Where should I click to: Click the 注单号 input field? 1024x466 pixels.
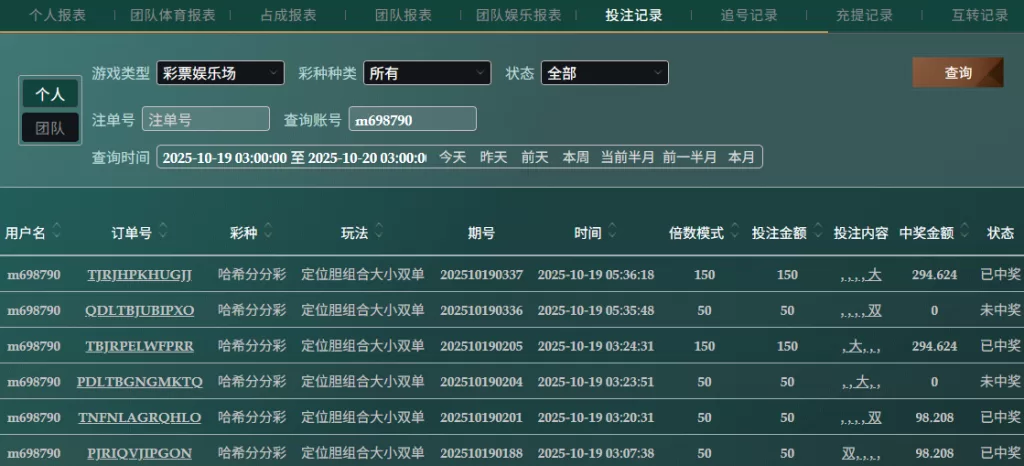pyautogui.click(x=206, y=119)
